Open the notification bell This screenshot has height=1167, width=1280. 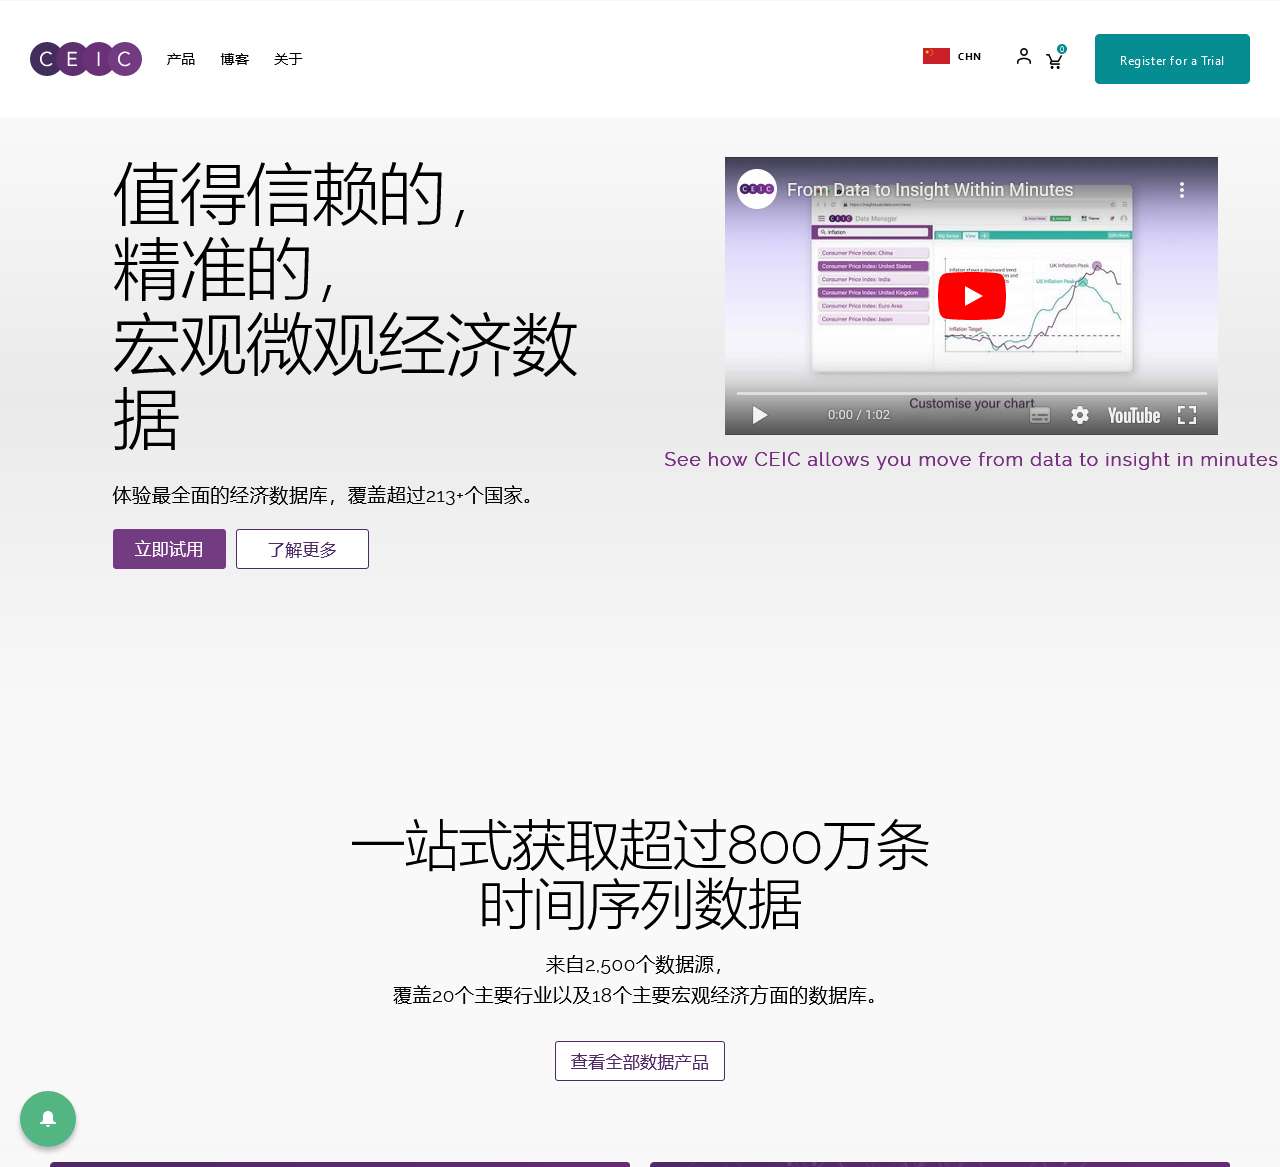pyautogui.click(x=47, y=1119)
